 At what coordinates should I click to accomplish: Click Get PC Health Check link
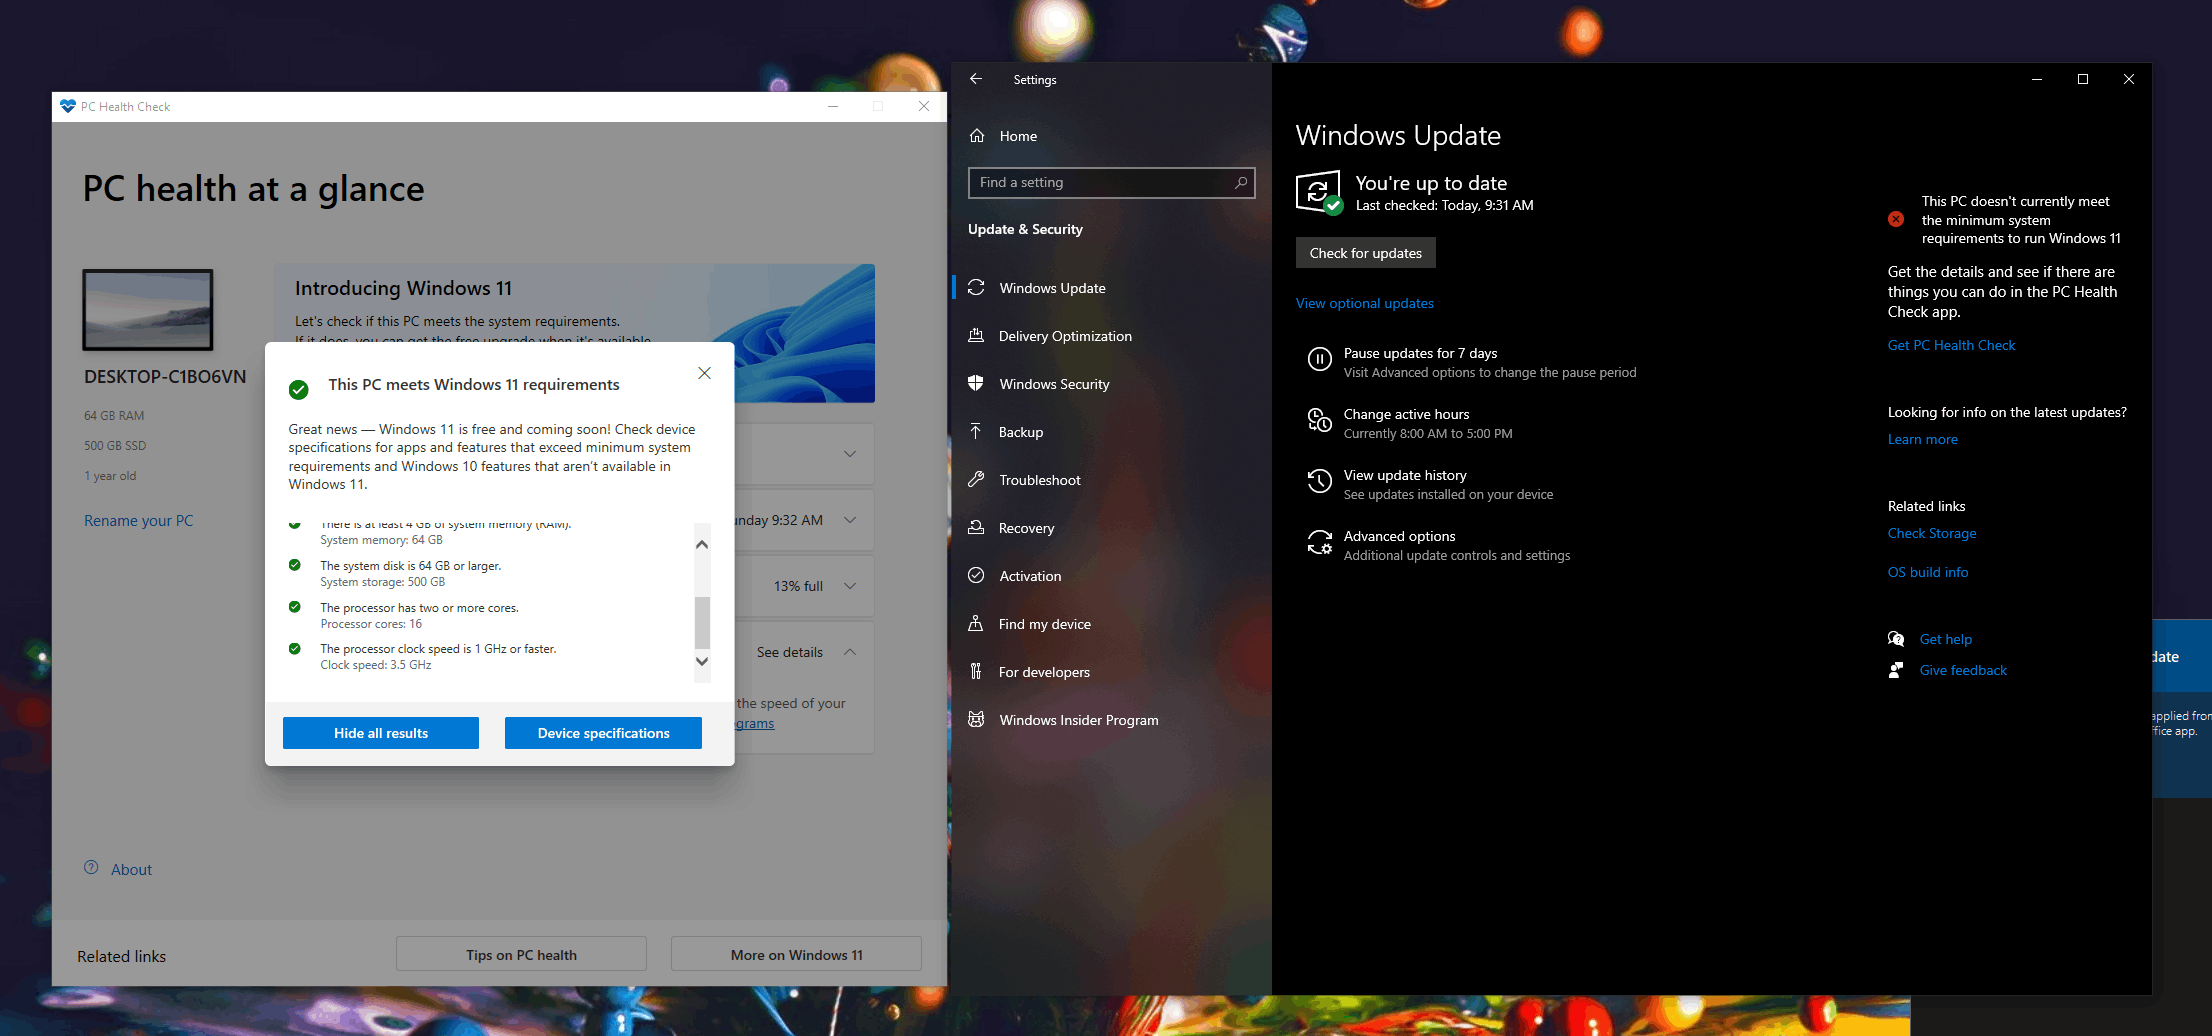(1951, 345)
